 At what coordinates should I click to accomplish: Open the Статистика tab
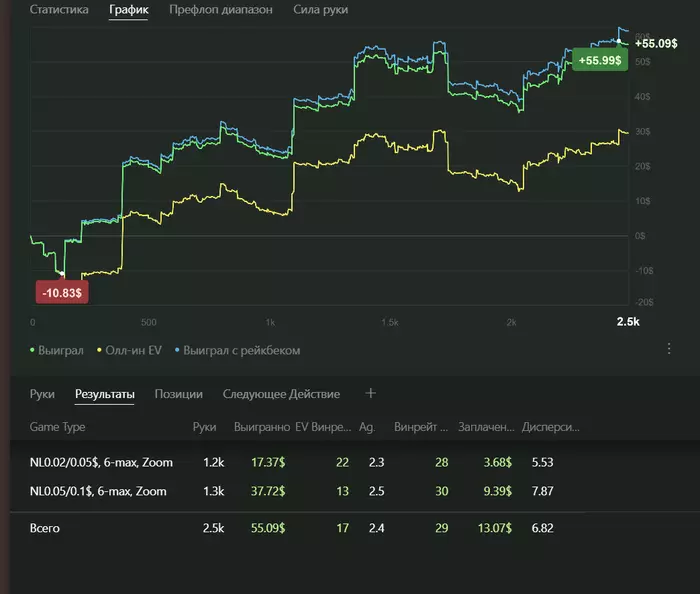point(59,9)
